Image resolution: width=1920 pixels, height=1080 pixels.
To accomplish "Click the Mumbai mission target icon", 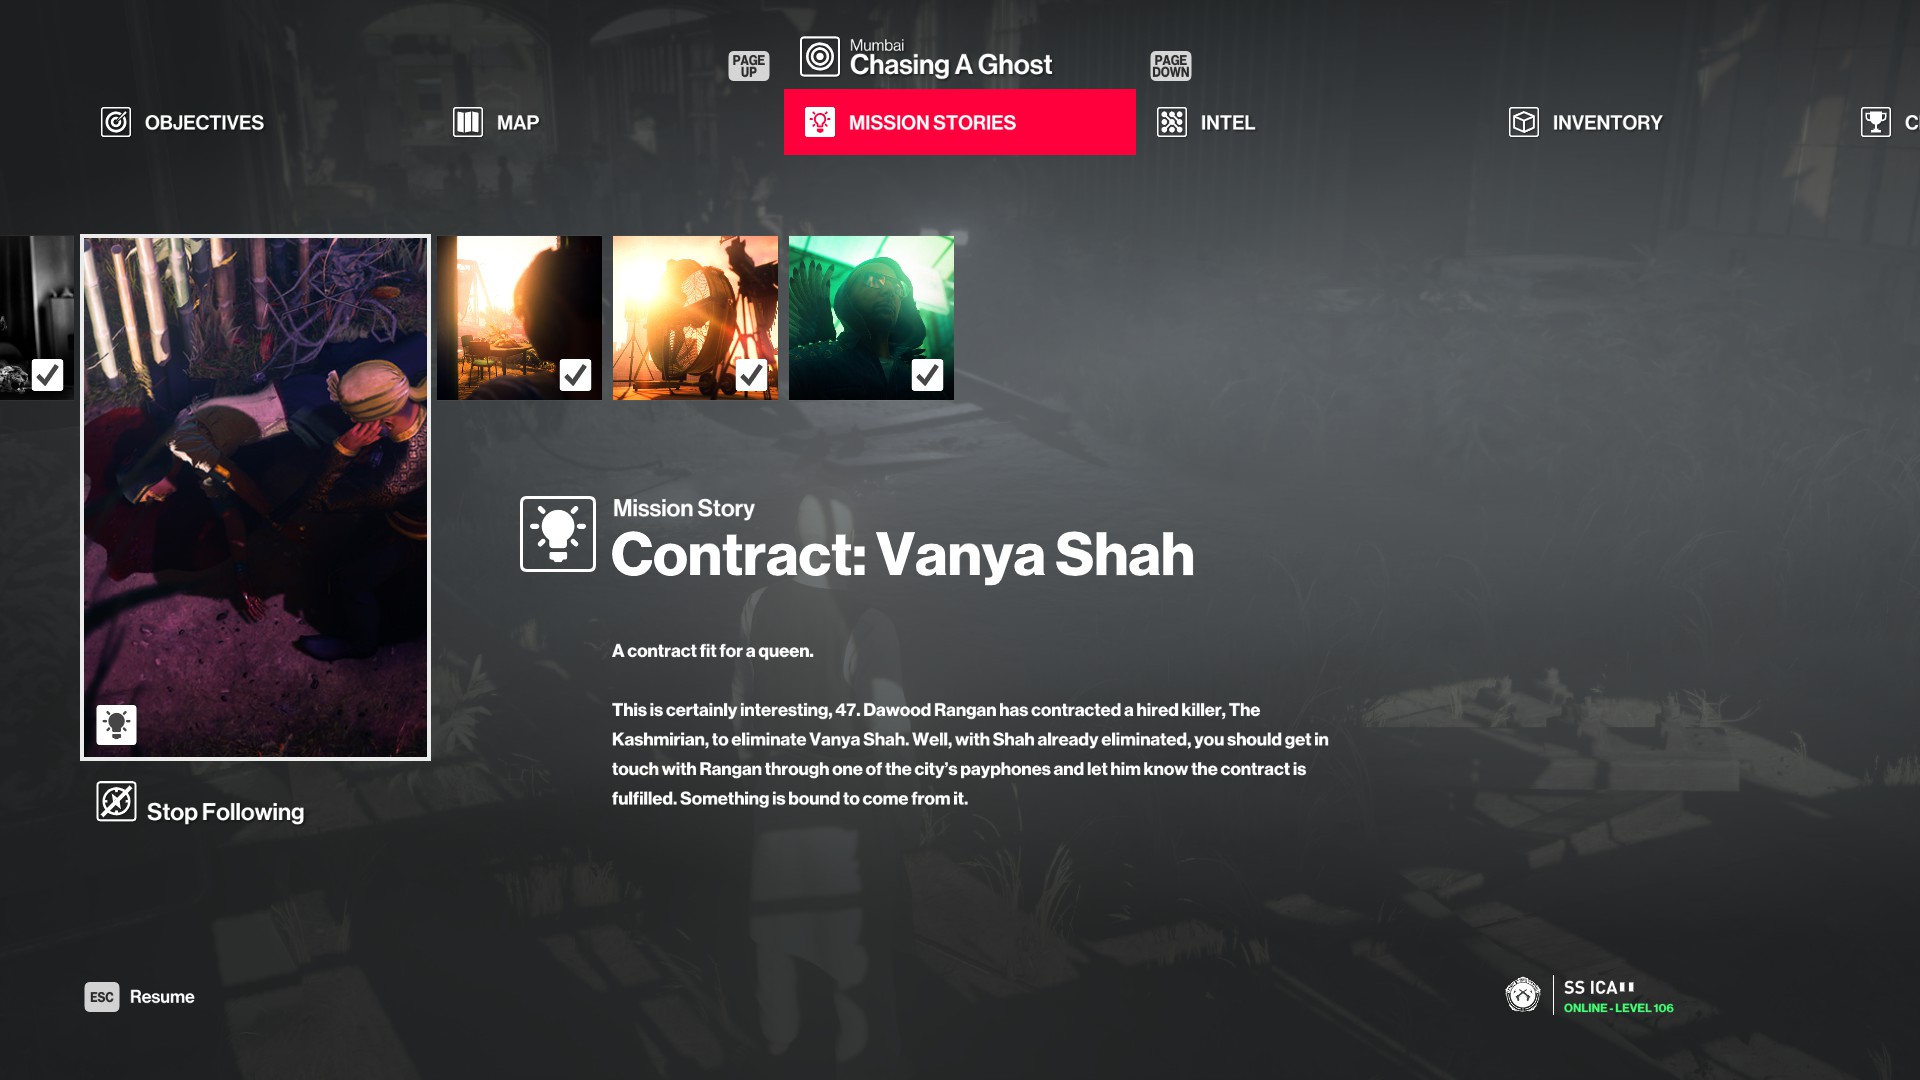I will coord(820,57).
